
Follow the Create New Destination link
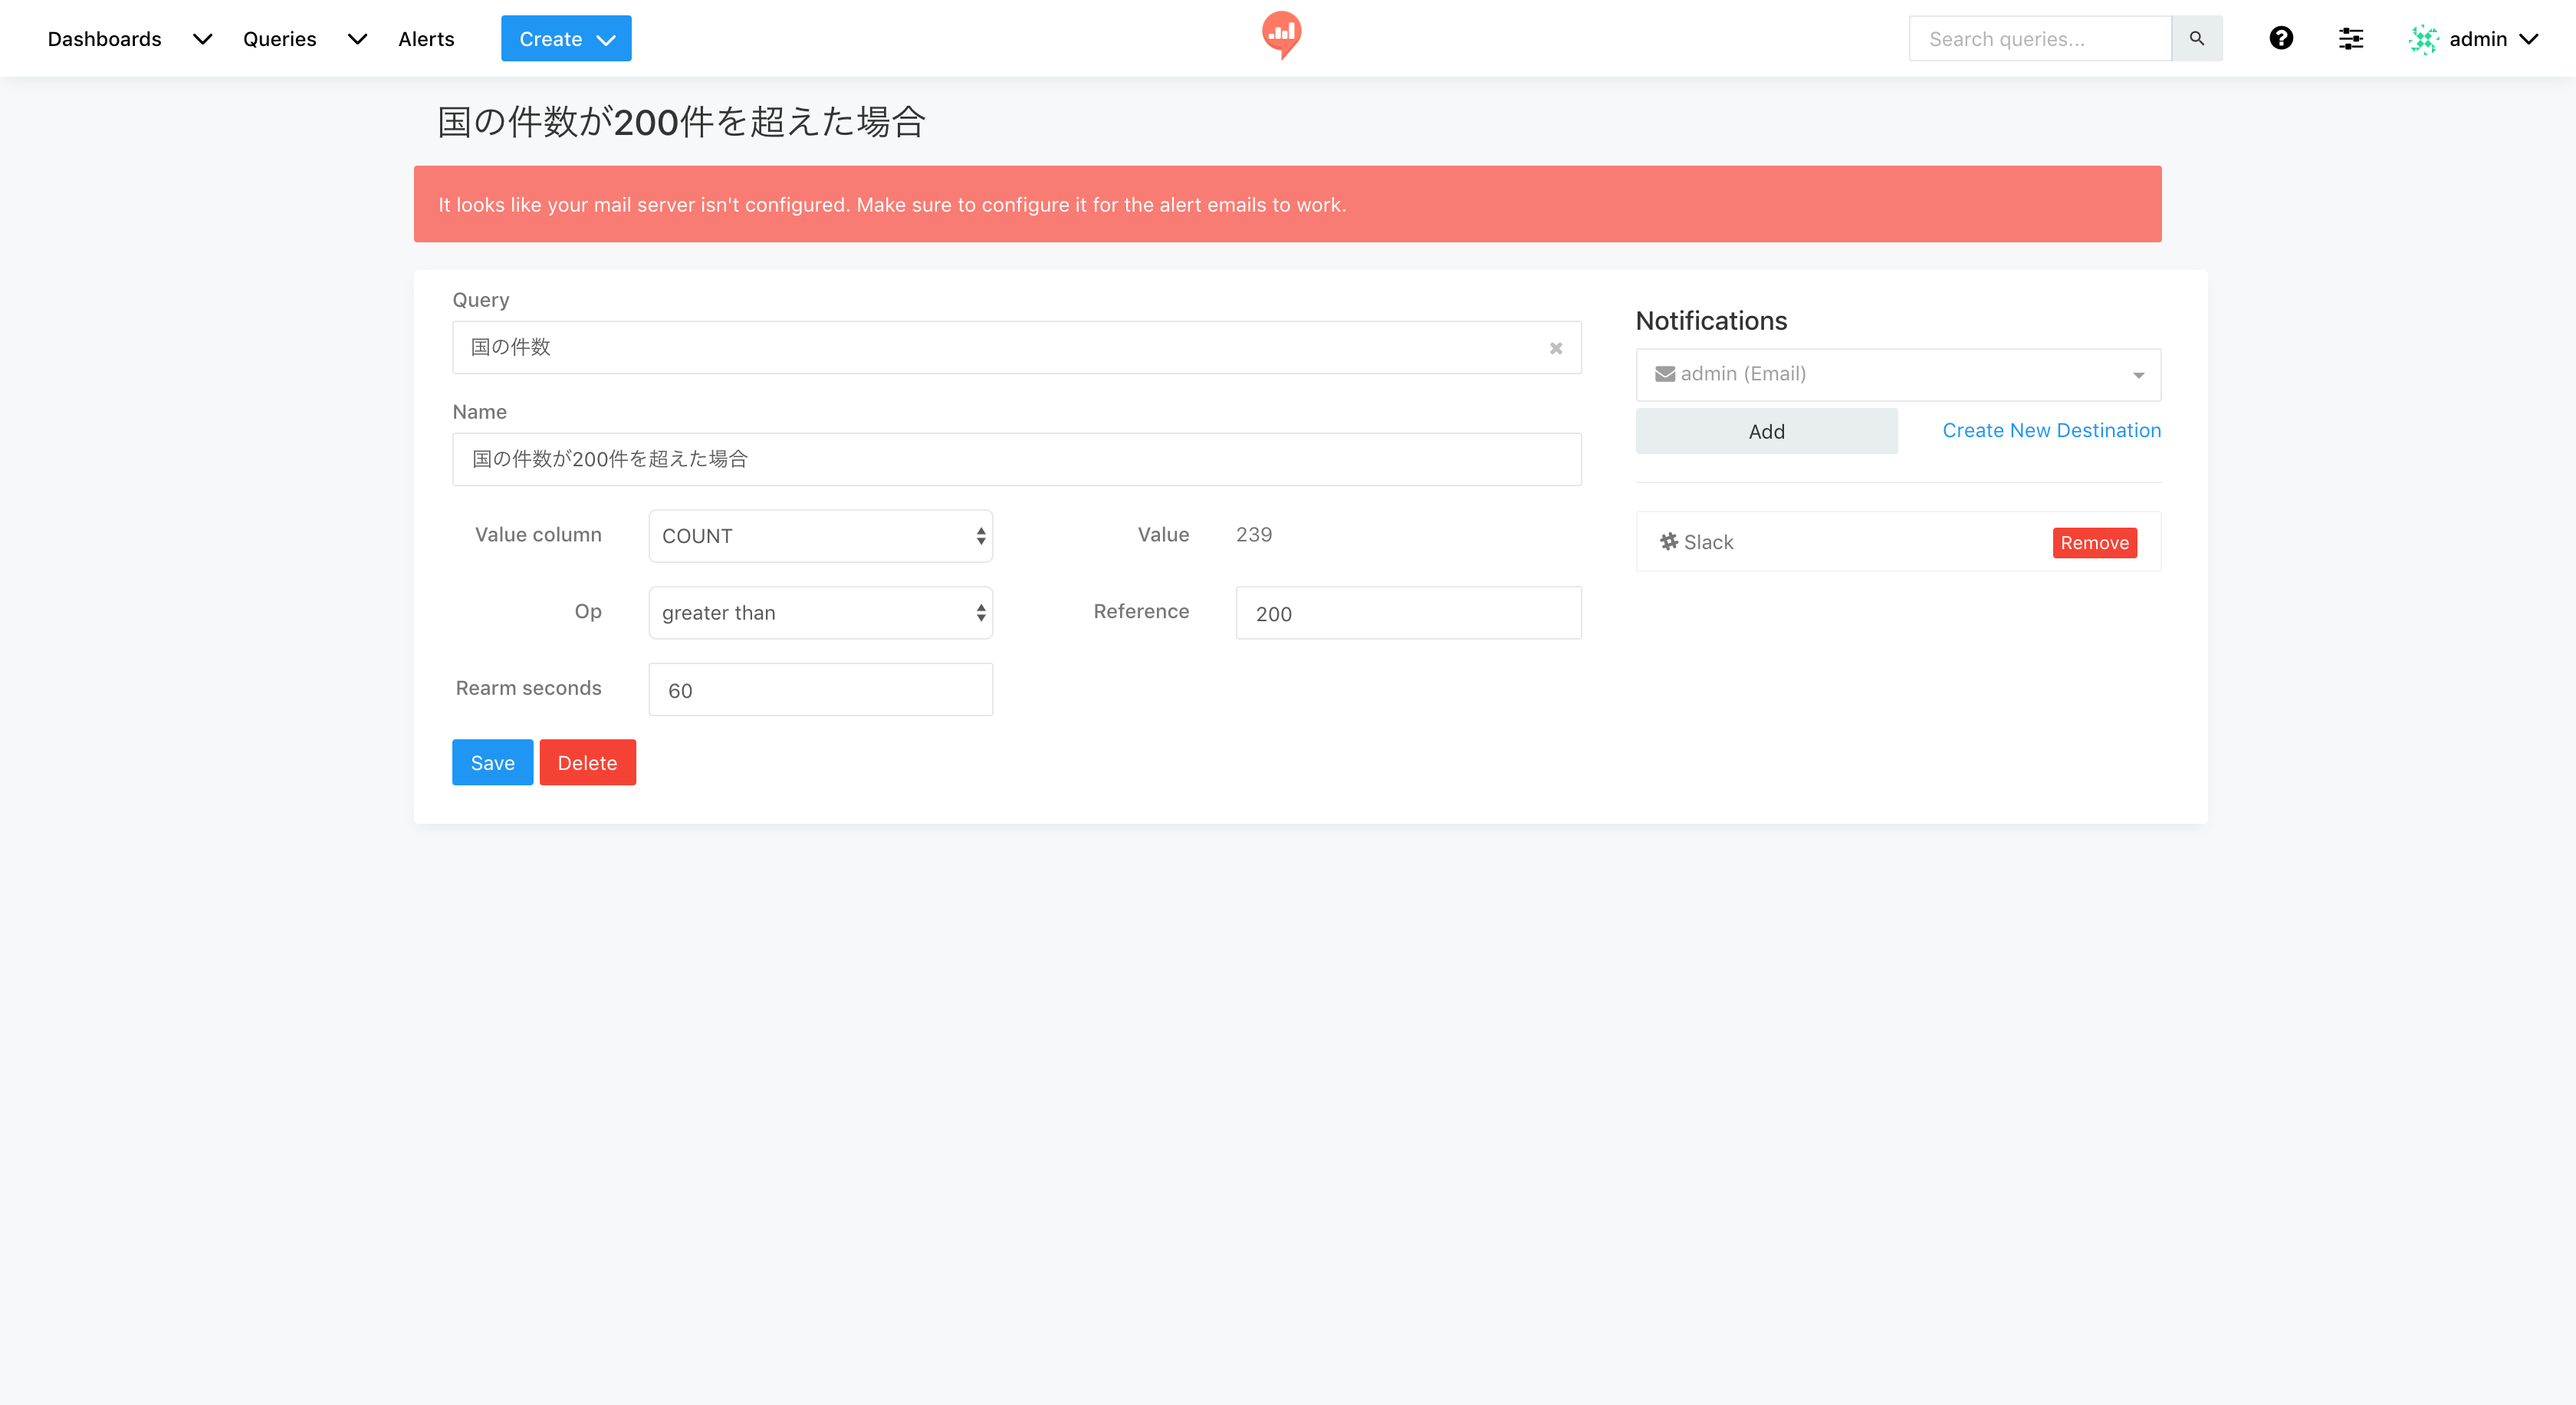pyautogui.click(x=2051, y=430)
